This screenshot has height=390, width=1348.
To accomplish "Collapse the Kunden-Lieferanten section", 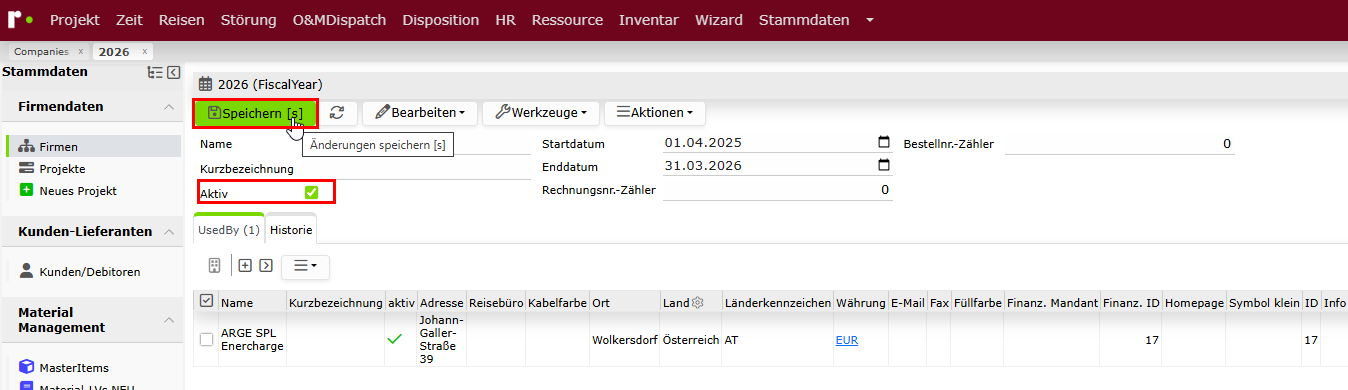I will [169, 232].
